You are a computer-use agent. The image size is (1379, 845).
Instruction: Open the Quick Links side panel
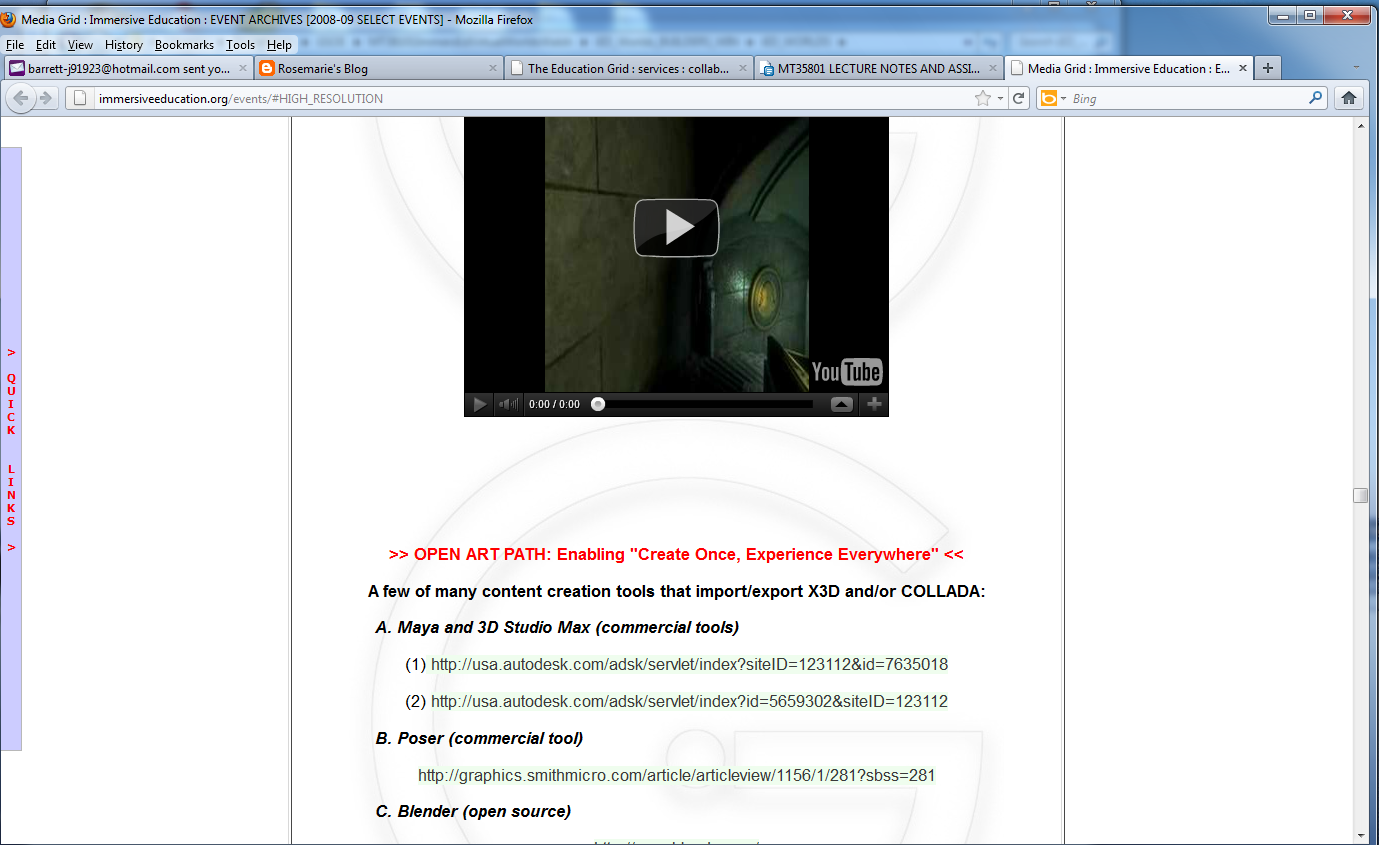click(x=11, y=449)
